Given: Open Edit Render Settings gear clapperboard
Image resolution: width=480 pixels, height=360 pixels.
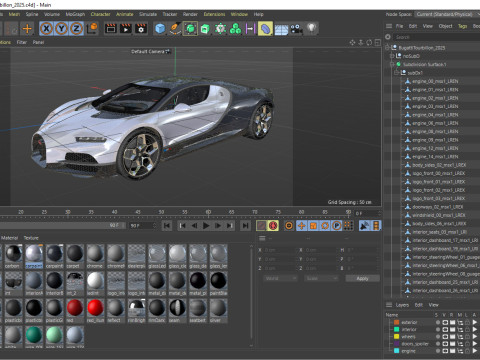Looking at the screenshot, I should [x=141, y=29].
